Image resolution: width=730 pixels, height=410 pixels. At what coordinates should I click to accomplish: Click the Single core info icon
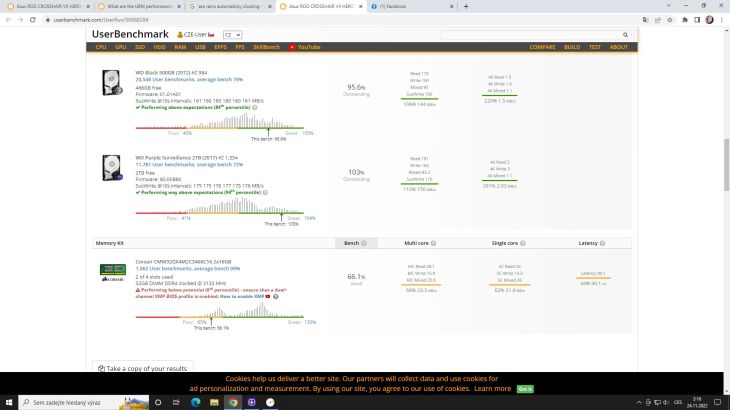523,243
